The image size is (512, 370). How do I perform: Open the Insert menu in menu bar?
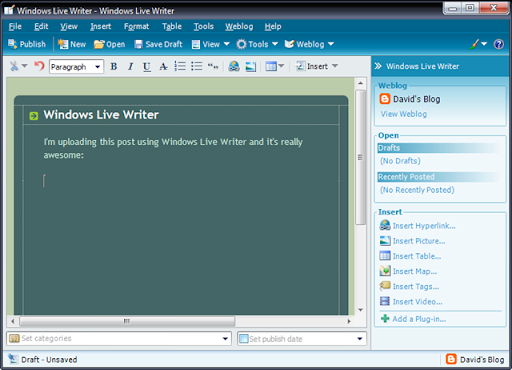[101, 26]
